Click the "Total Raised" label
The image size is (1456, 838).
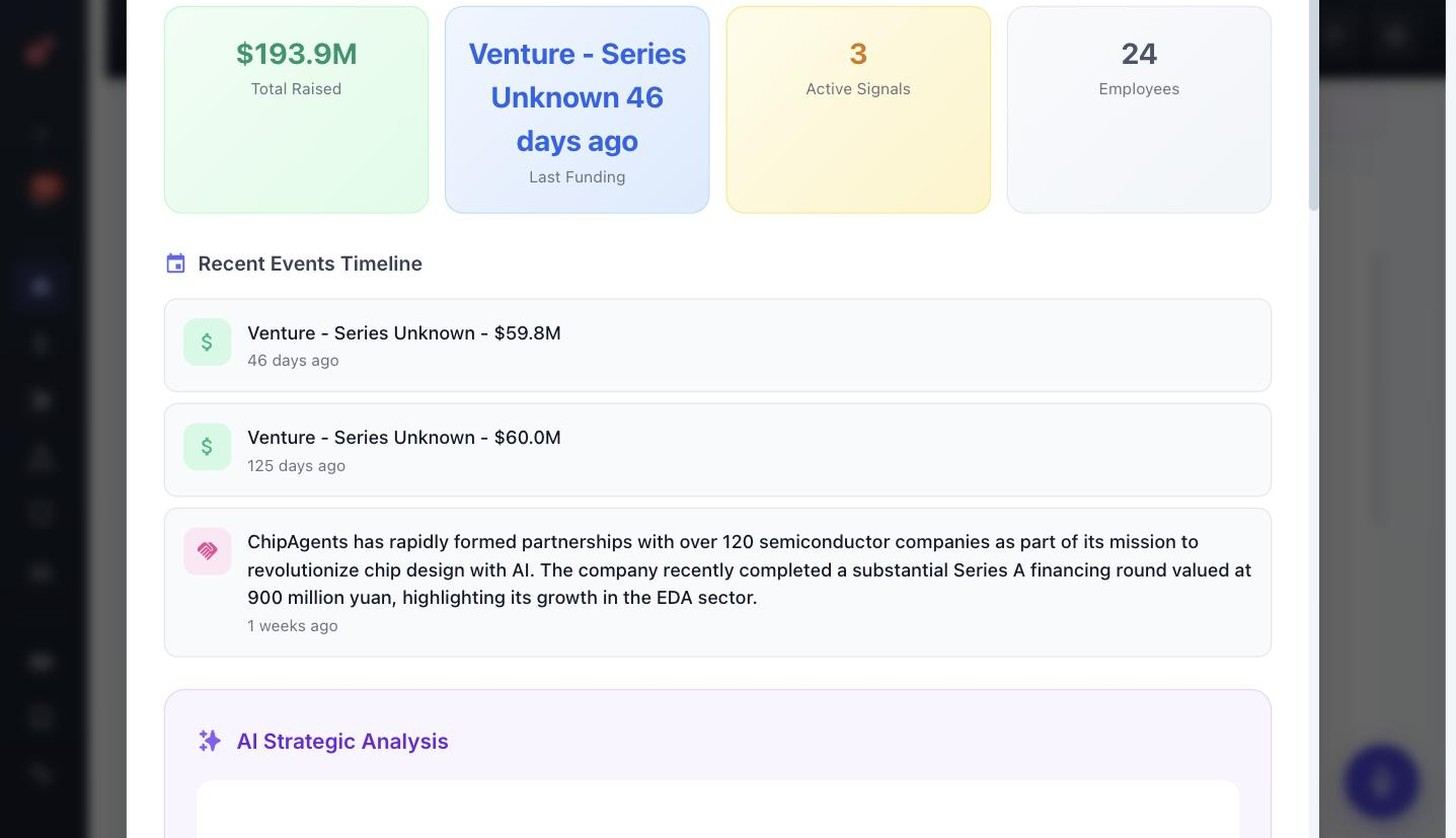[296, 89]
